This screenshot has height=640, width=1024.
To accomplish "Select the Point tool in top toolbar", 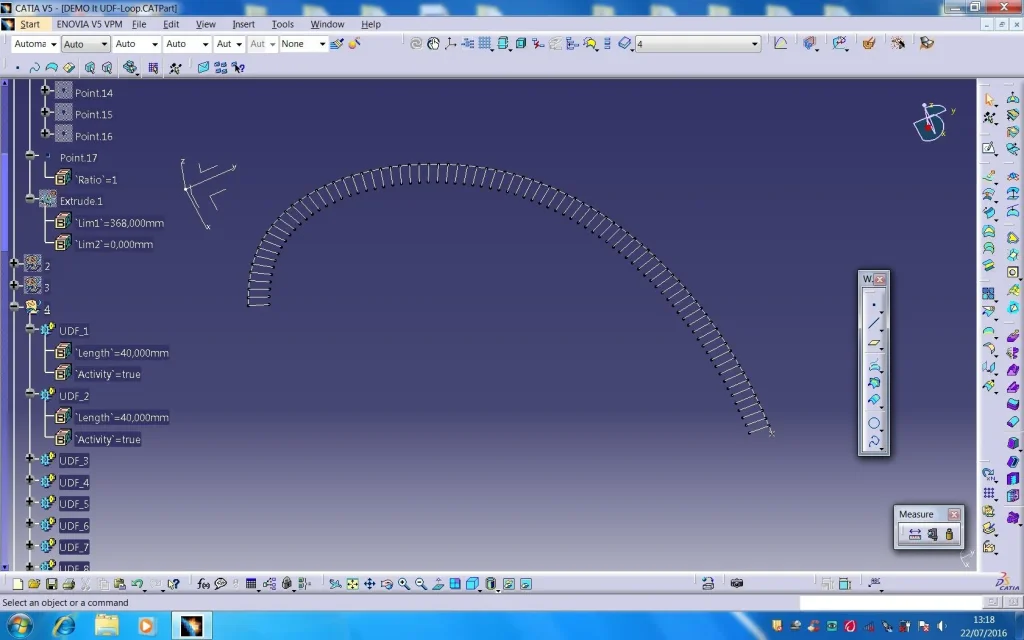I will (18, 67).
